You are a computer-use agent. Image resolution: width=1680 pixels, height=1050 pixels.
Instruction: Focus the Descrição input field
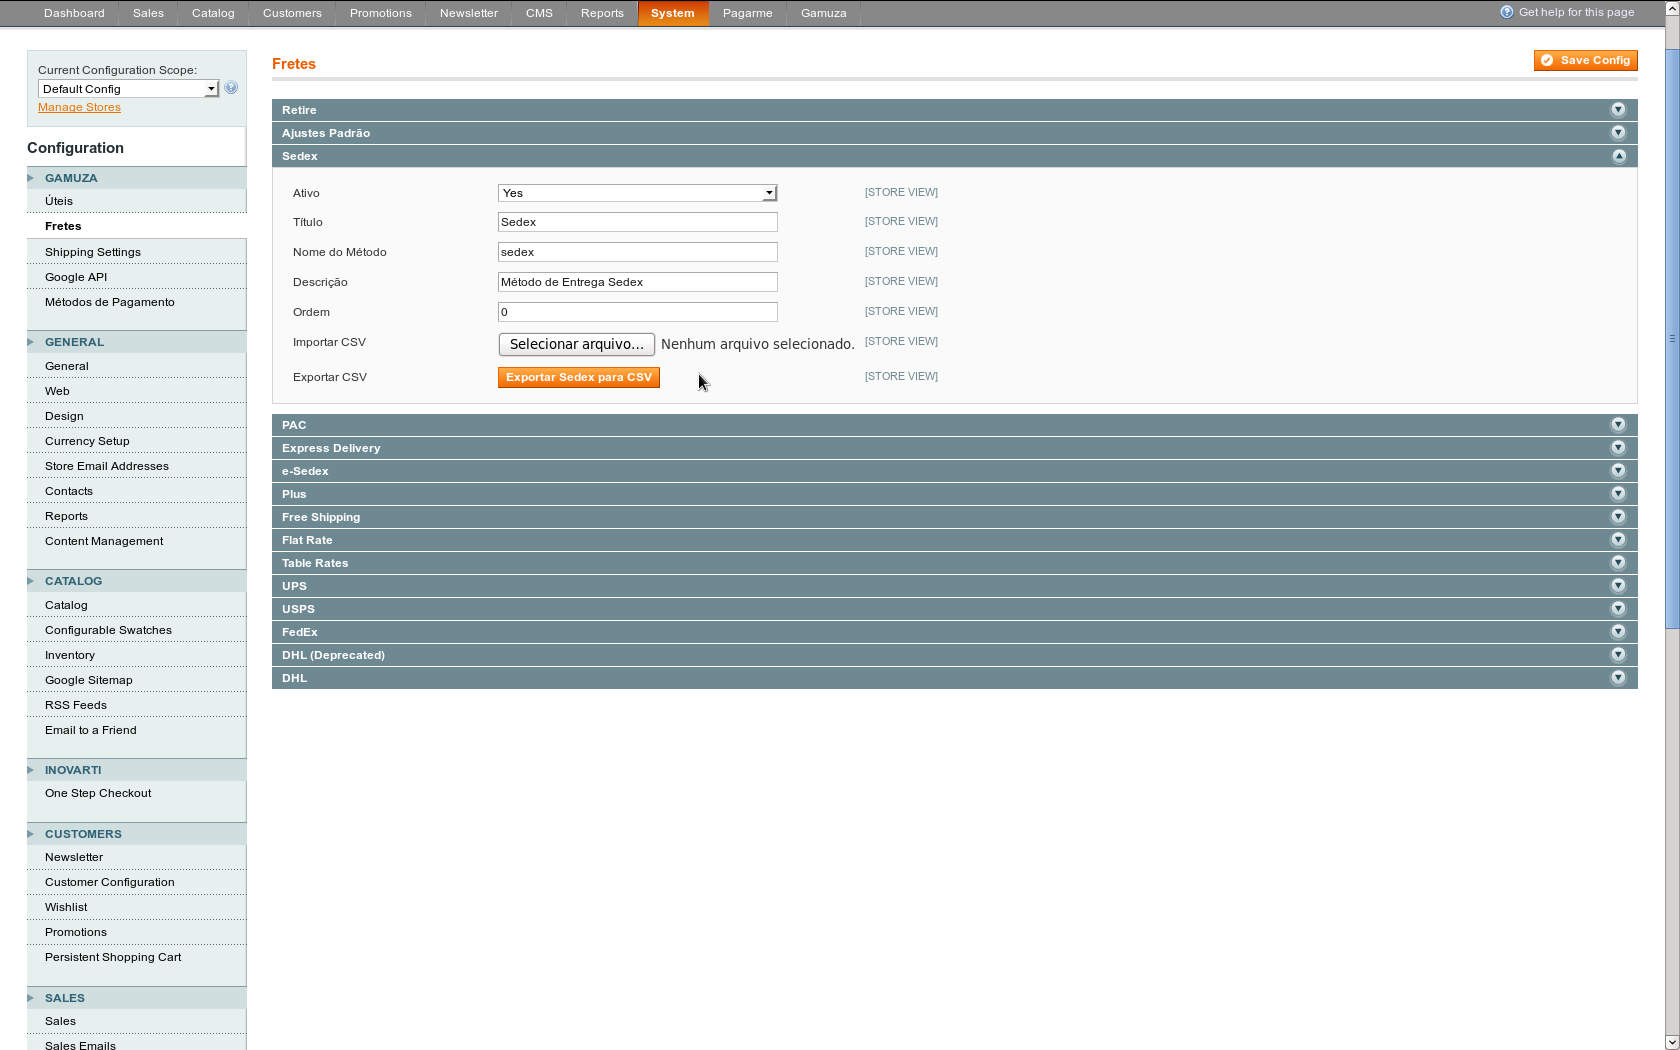[637, 282]
